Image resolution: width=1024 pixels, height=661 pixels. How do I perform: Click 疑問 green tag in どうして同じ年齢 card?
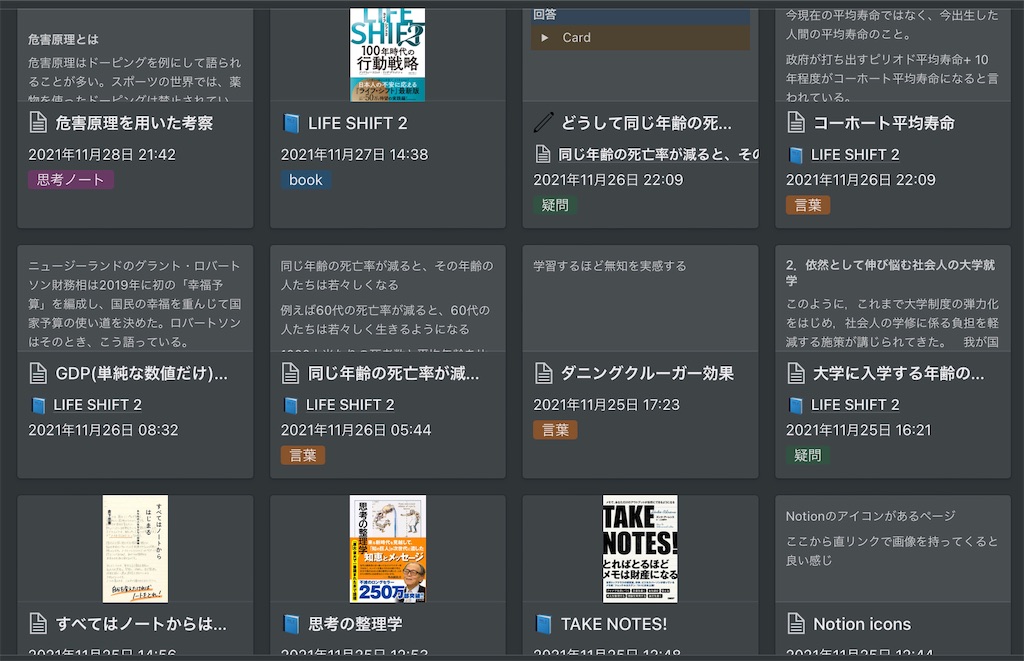click(x=555, y=205)
